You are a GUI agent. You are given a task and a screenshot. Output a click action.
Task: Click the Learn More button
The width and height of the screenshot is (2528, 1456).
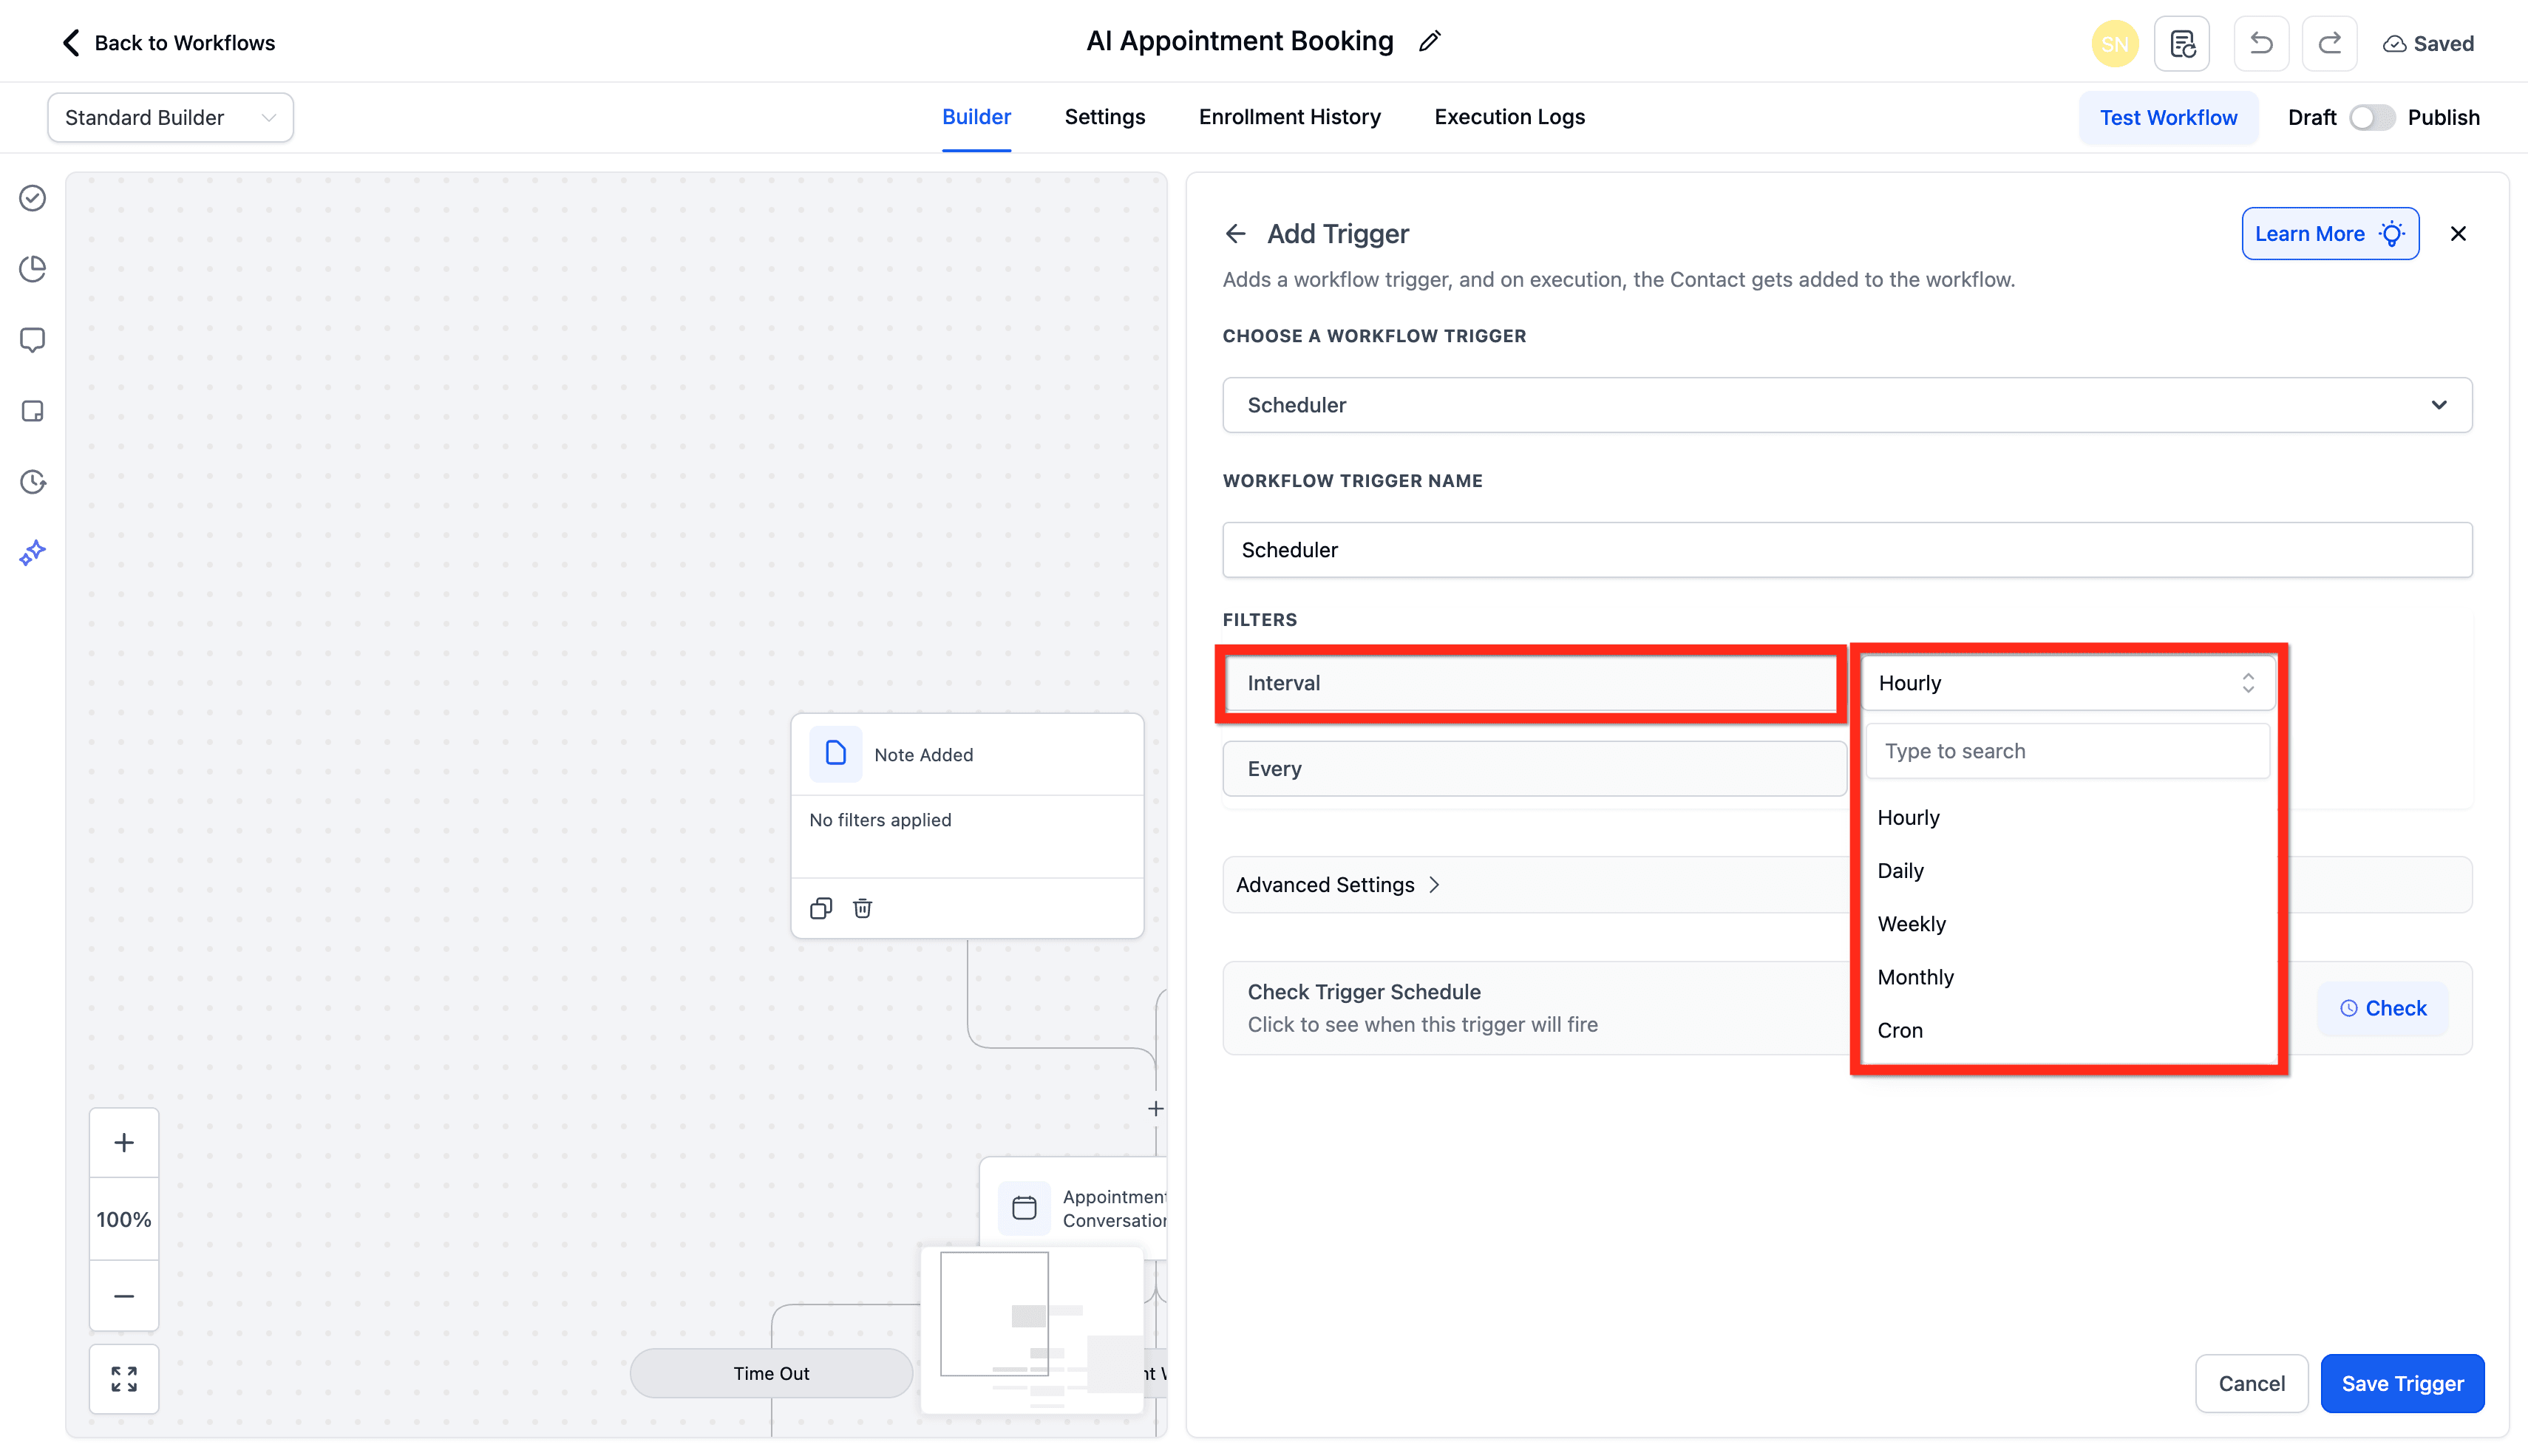[2330, 234]
